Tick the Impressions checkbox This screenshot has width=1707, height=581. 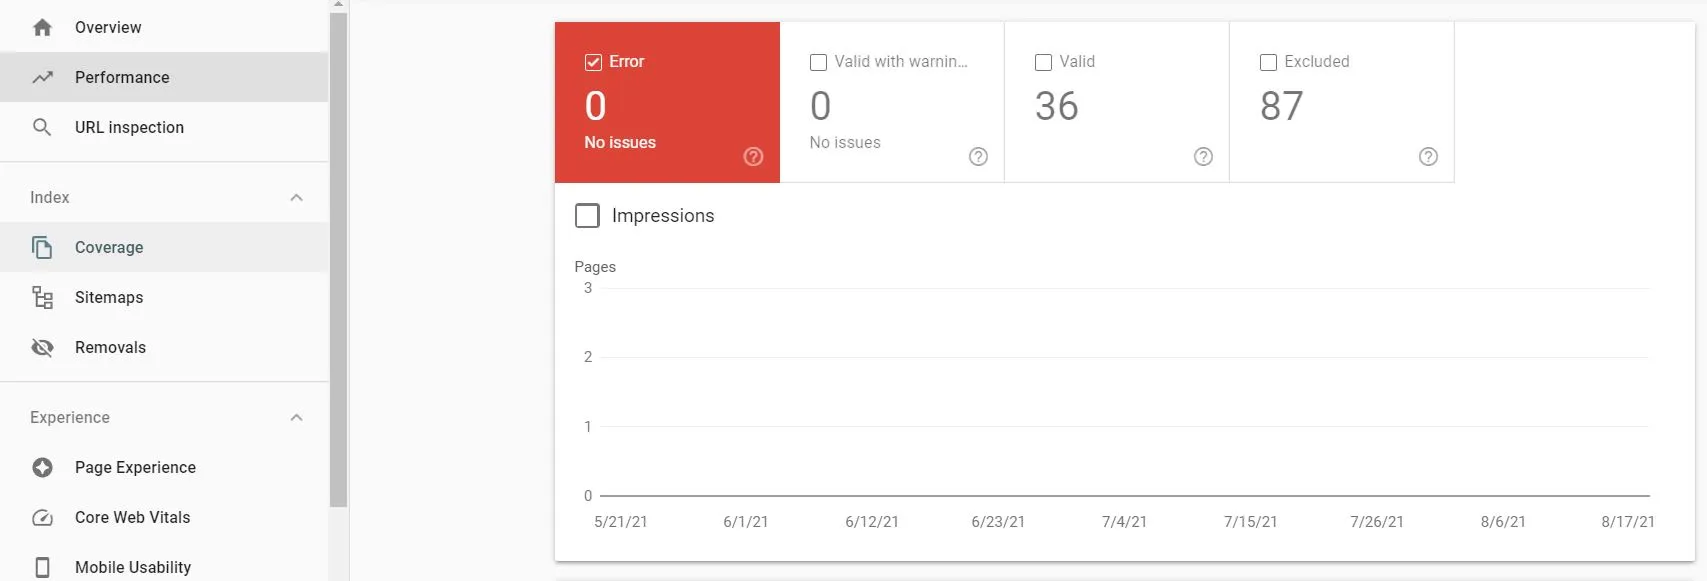(x=587, y=215)
